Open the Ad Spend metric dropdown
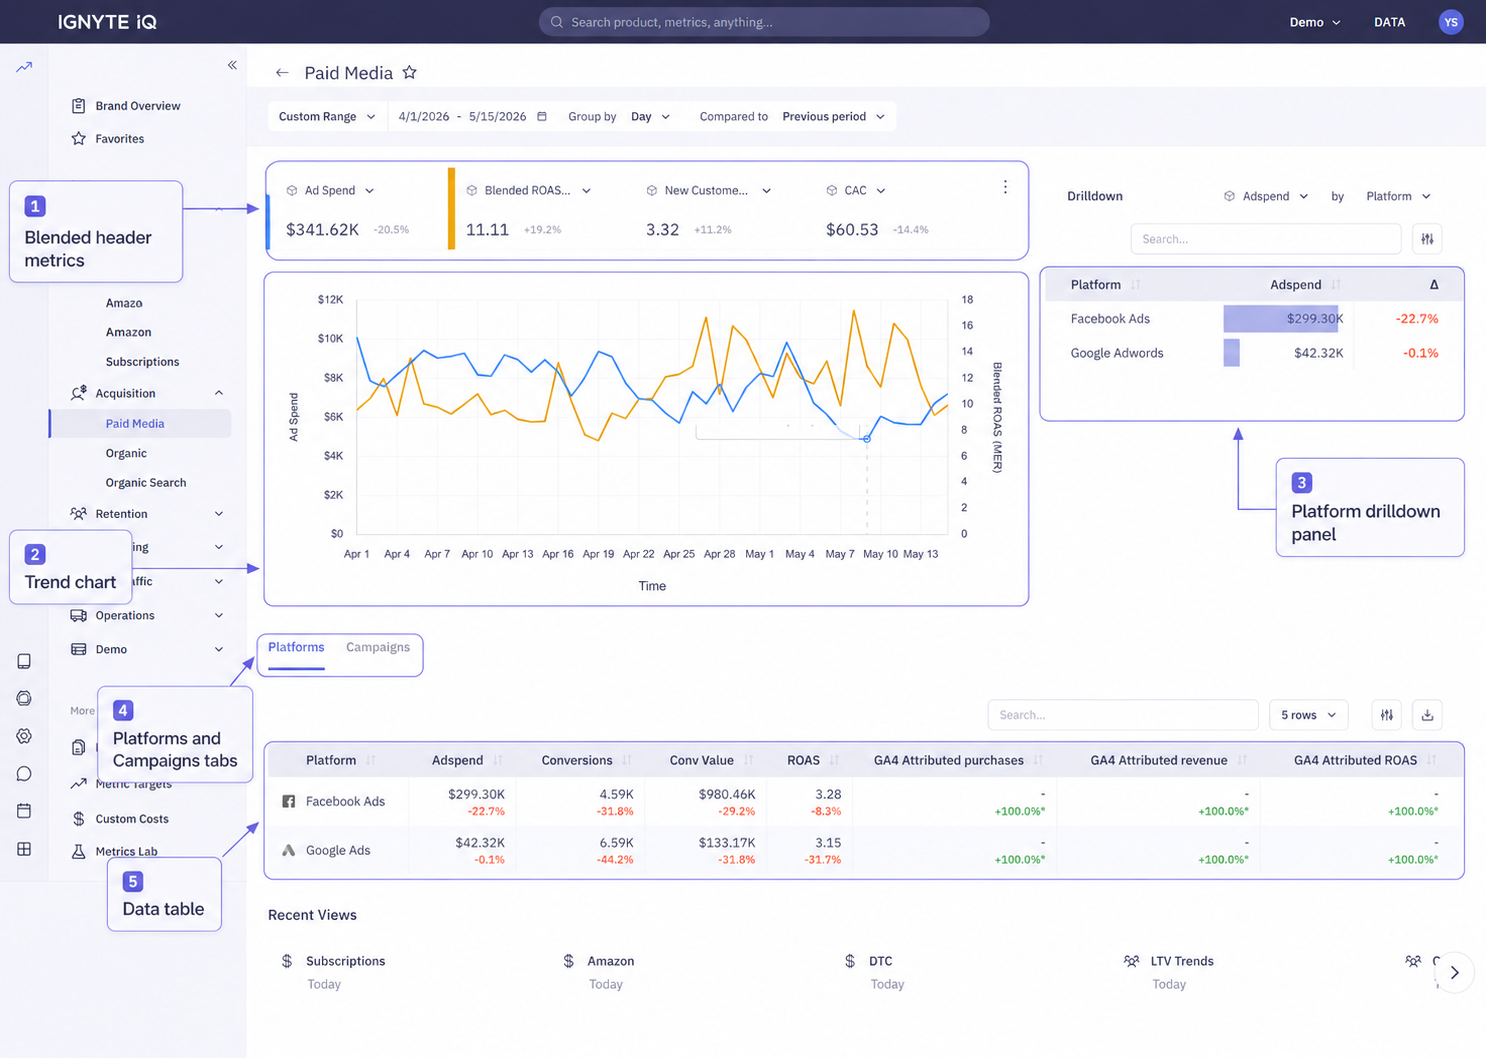1486x1058 pixels. [x=330, y=190]
